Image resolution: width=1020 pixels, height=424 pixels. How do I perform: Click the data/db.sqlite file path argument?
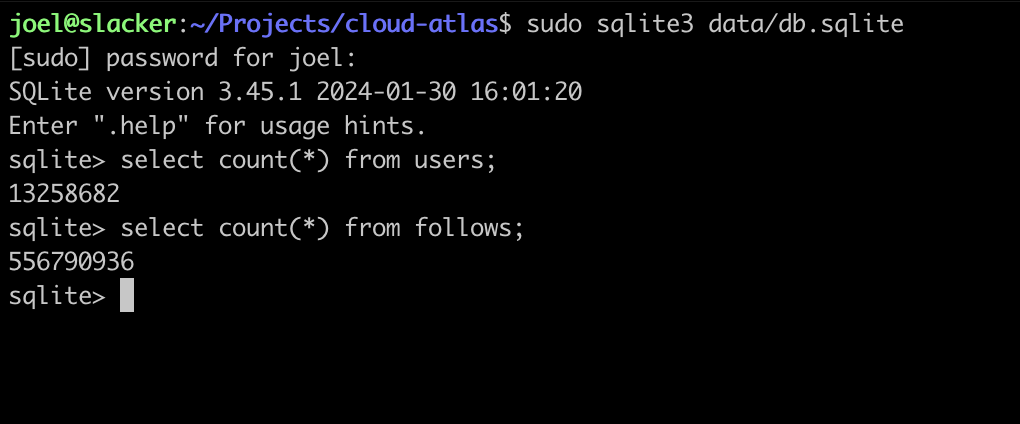(x=805, y=24)
